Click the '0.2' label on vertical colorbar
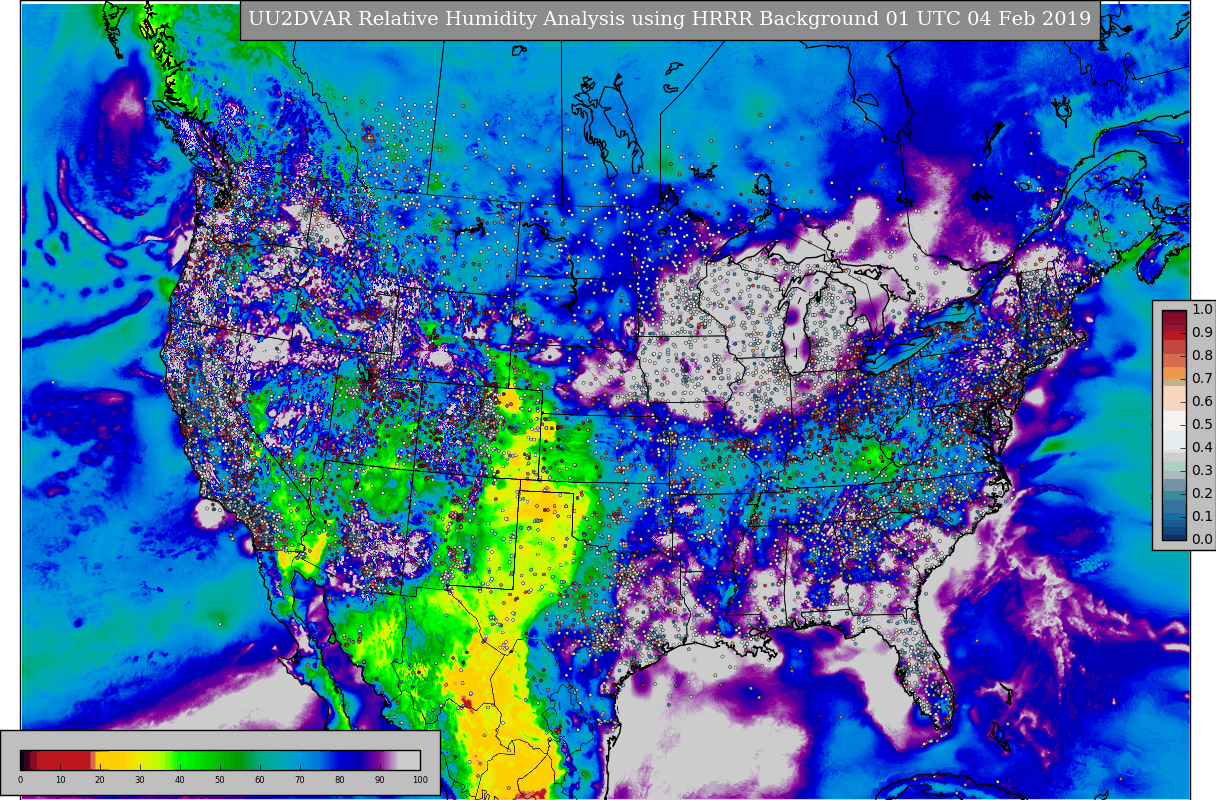Screen dimensions: 1216x800 pyautogui.click(x=1202, y=493)
